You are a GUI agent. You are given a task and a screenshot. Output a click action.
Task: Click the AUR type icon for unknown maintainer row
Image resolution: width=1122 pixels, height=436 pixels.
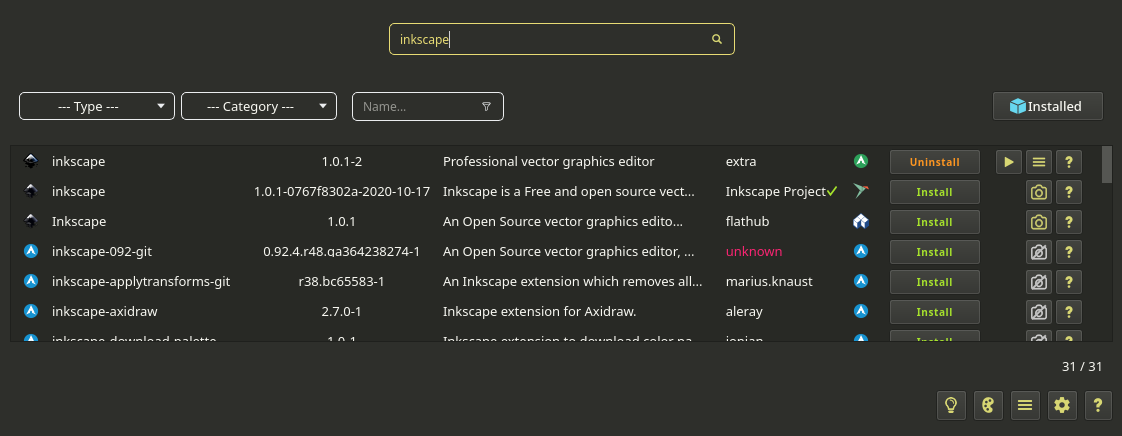point(861,251)
